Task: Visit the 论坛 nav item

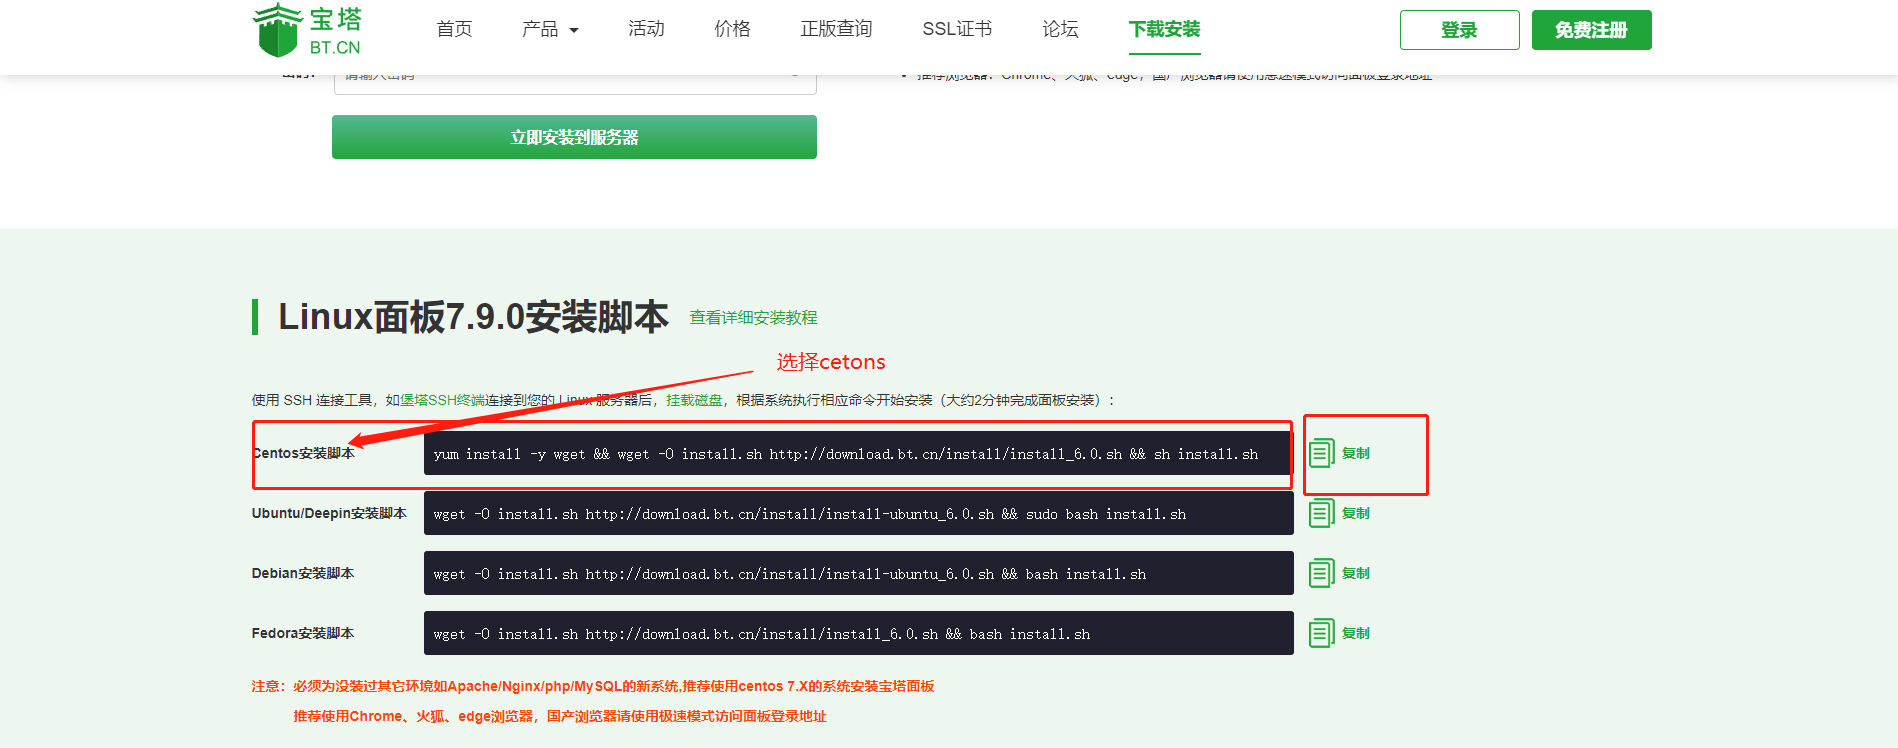Action: click(1060, 29)
